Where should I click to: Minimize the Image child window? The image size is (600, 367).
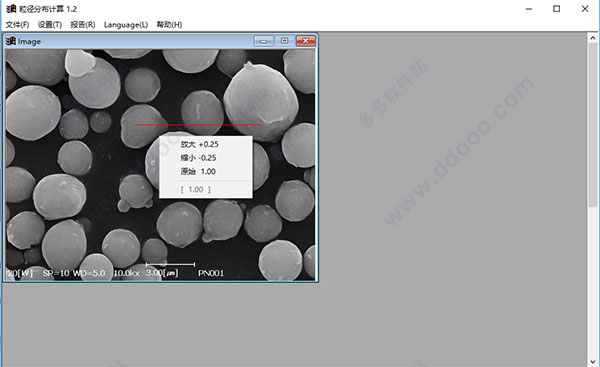tap(264, 41)
